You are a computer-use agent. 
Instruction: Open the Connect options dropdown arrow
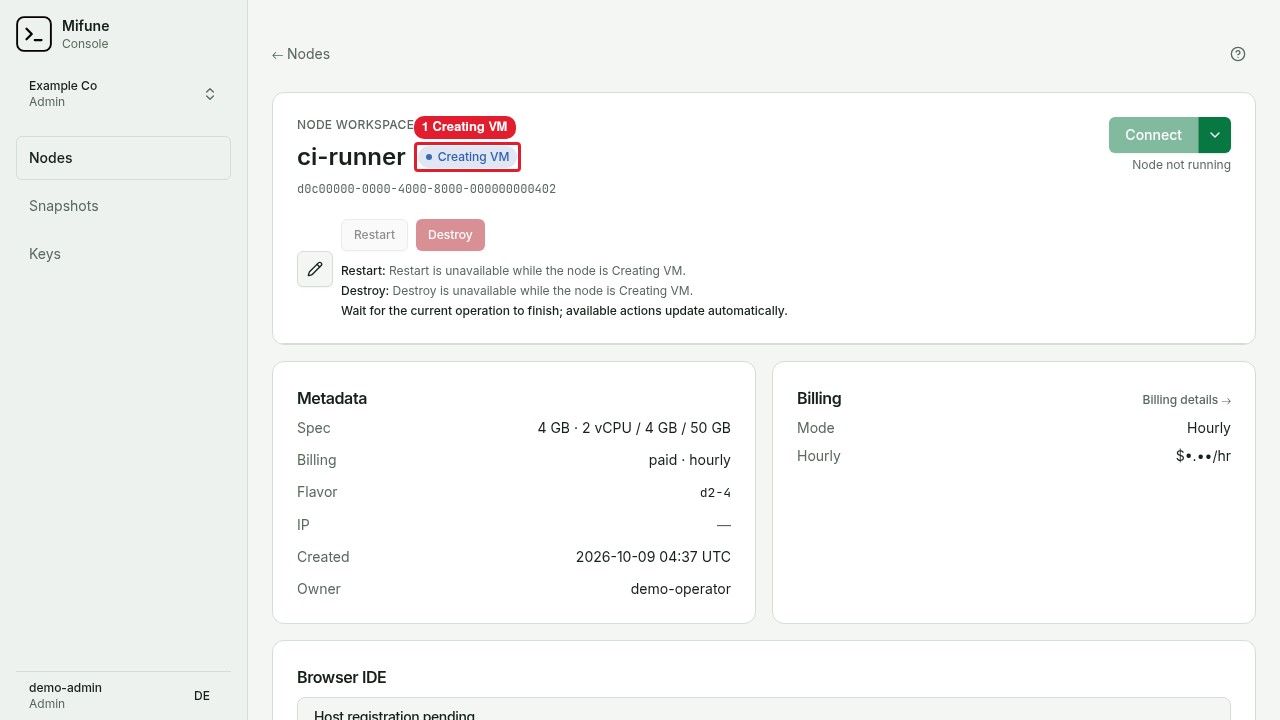(1215, 135)
